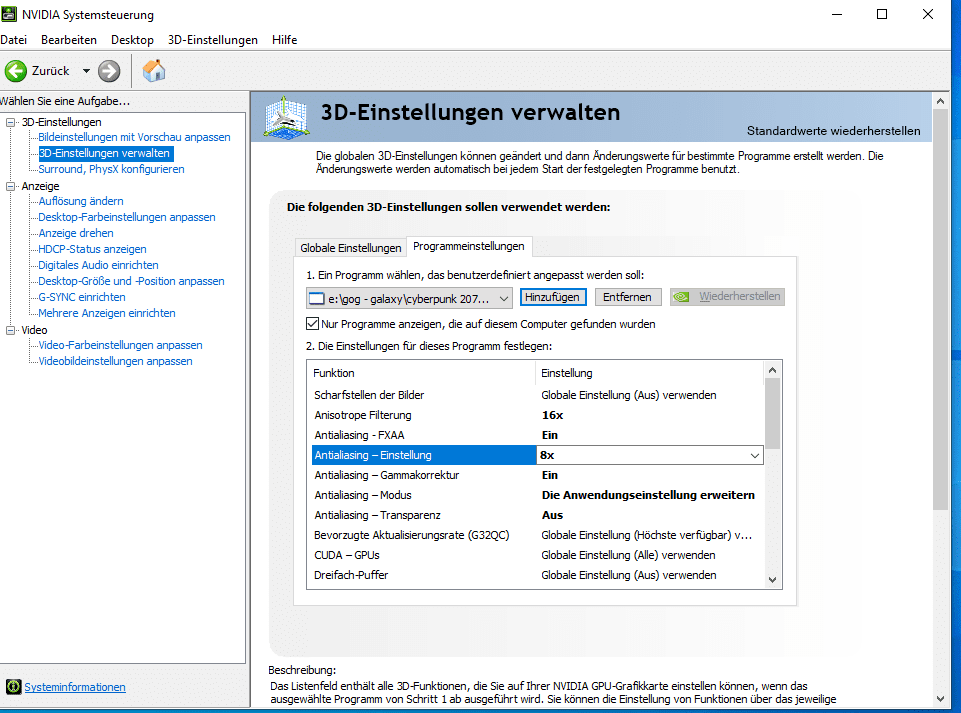Open Surround, PhysX konfigurieren
961x713 pixels.
(111, 169)
